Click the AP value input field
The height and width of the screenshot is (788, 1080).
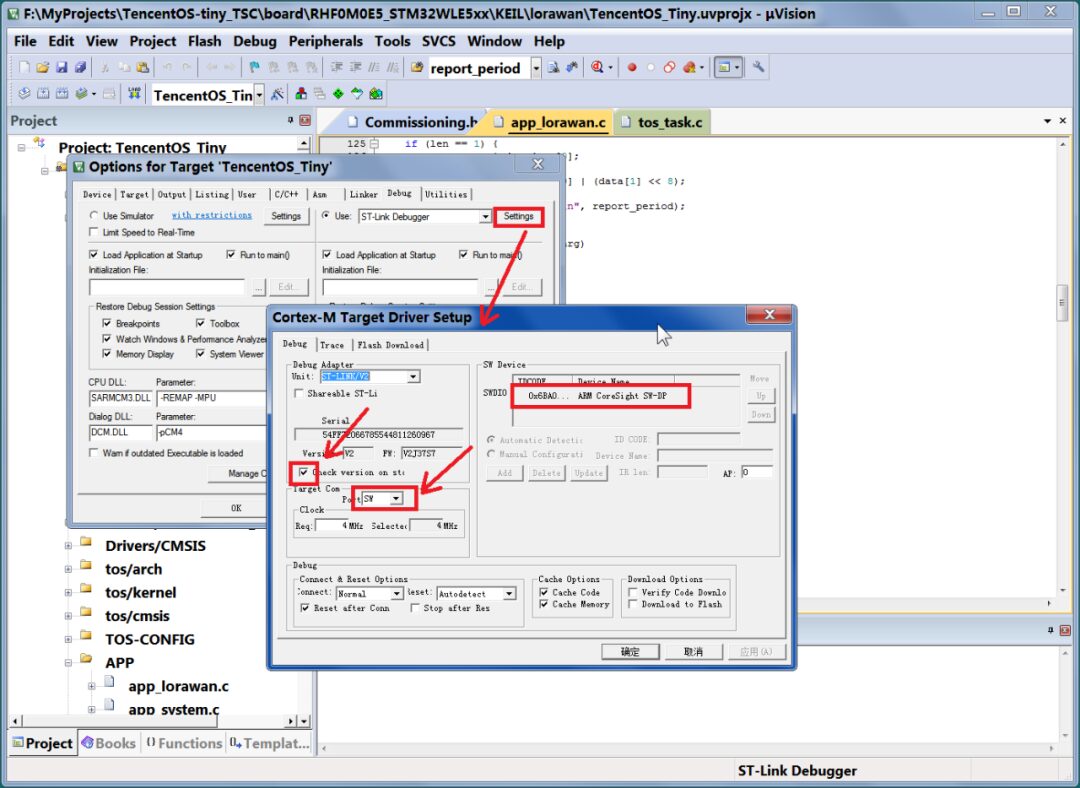[756, 473]
